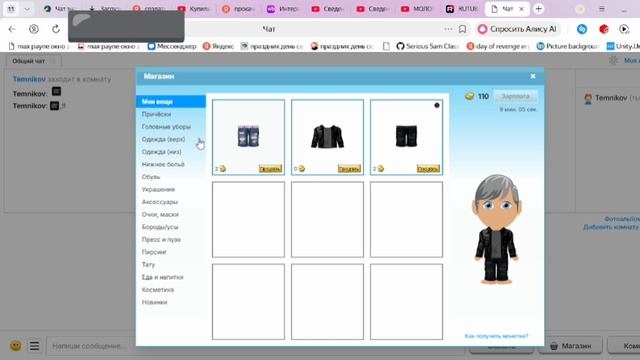The image size is (640, 360).
Task: Select the Головные уборы category
Action: (166, 127)
